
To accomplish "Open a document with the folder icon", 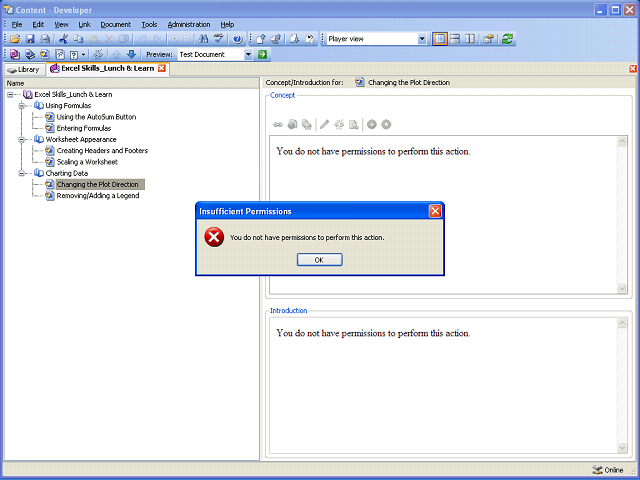I will pyautogui.click(x=15, y=39).
